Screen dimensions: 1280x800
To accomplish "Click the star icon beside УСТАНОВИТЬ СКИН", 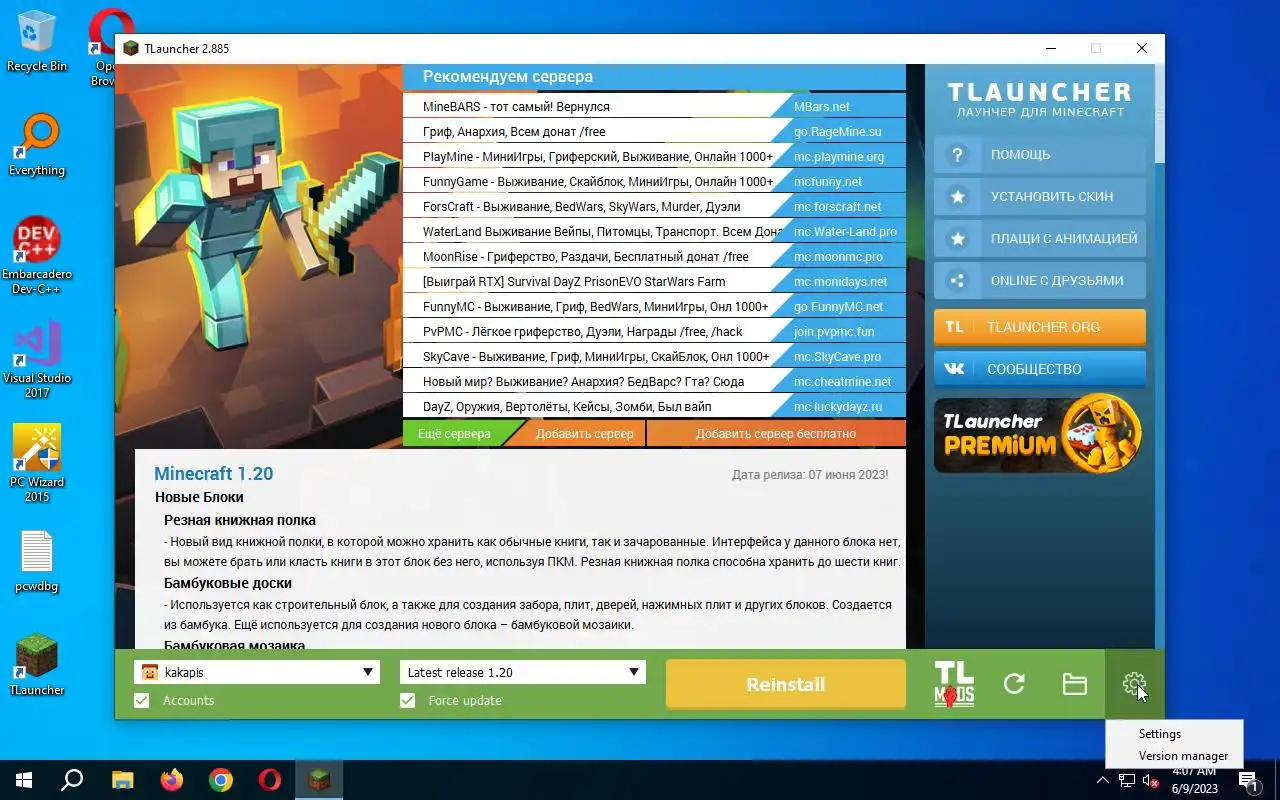I will tap(958, 197).
